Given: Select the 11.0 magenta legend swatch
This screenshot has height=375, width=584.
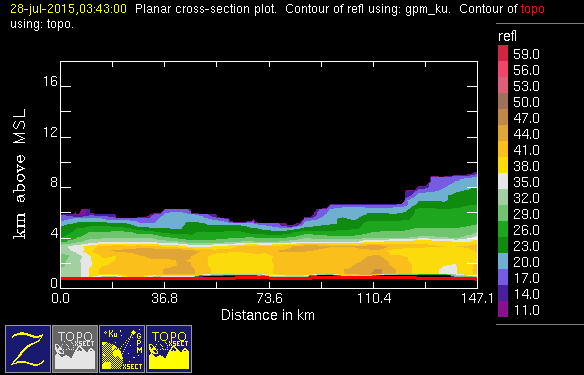Looking at the screenshot, I should coord(503,309).
